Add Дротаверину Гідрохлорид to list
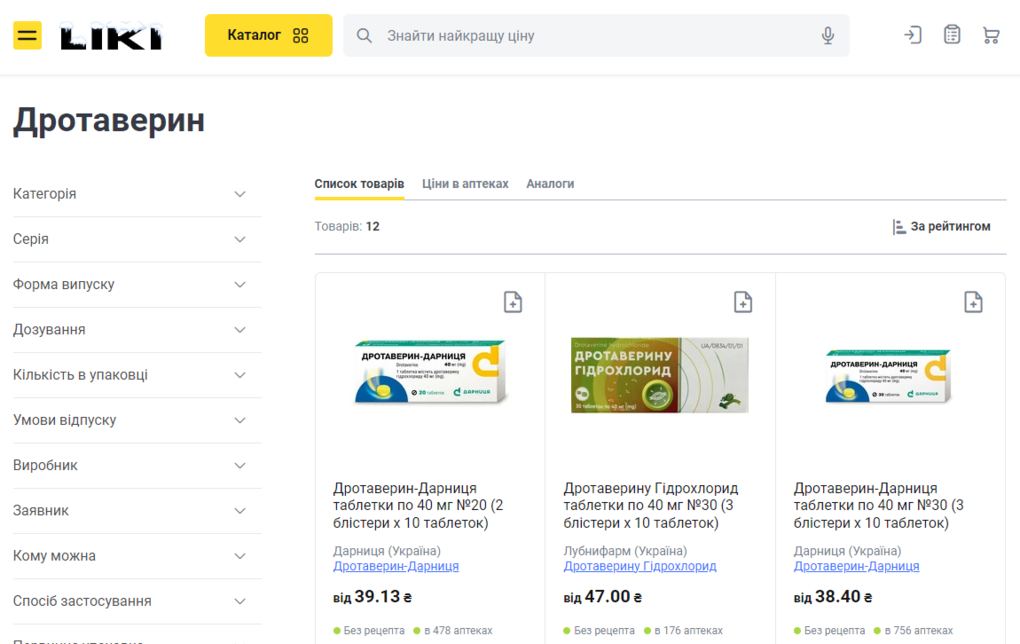The width and height of the screenshot is (1020, 644). (x=742, y=302)
